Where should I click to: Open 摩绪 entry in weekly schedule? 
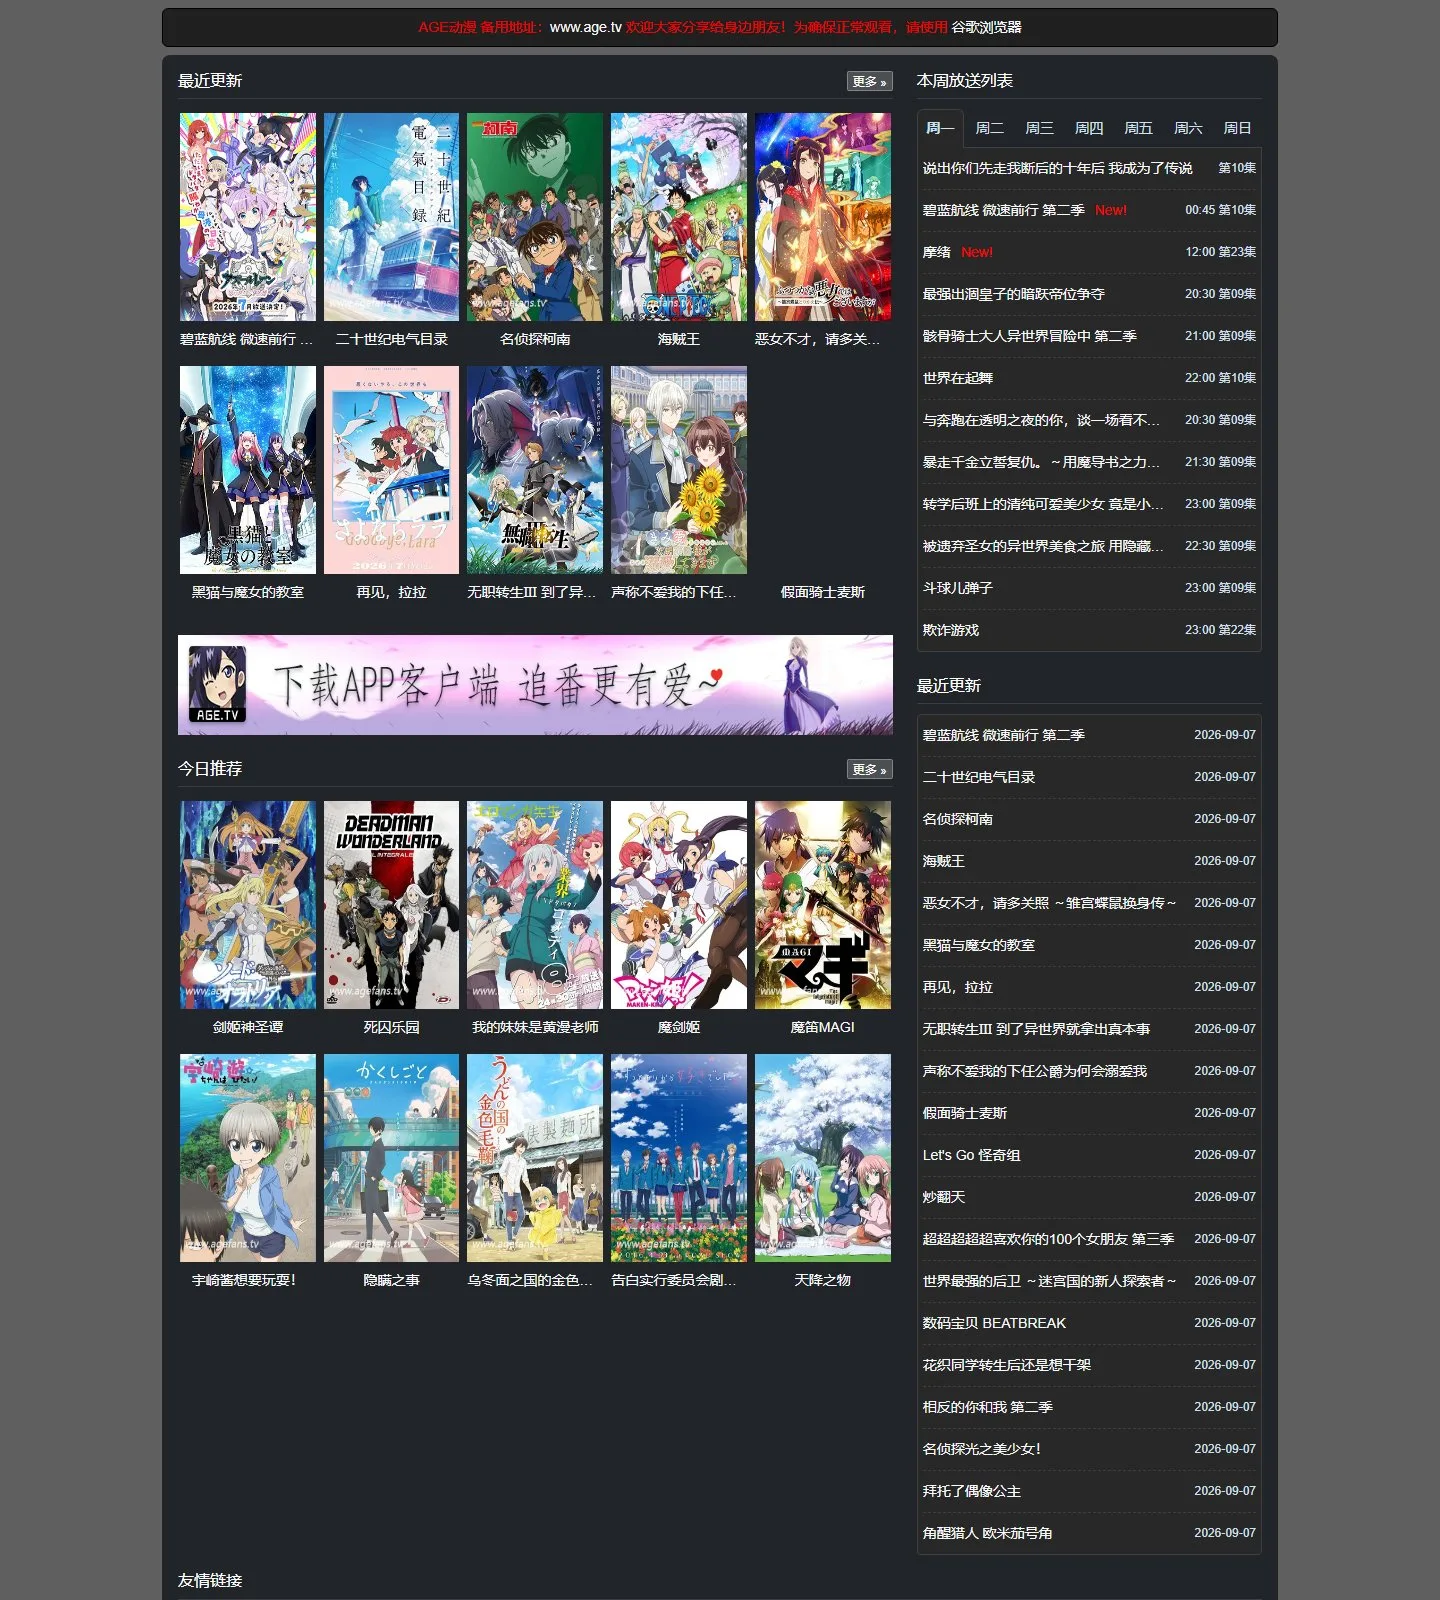click(x=936, y=252)
